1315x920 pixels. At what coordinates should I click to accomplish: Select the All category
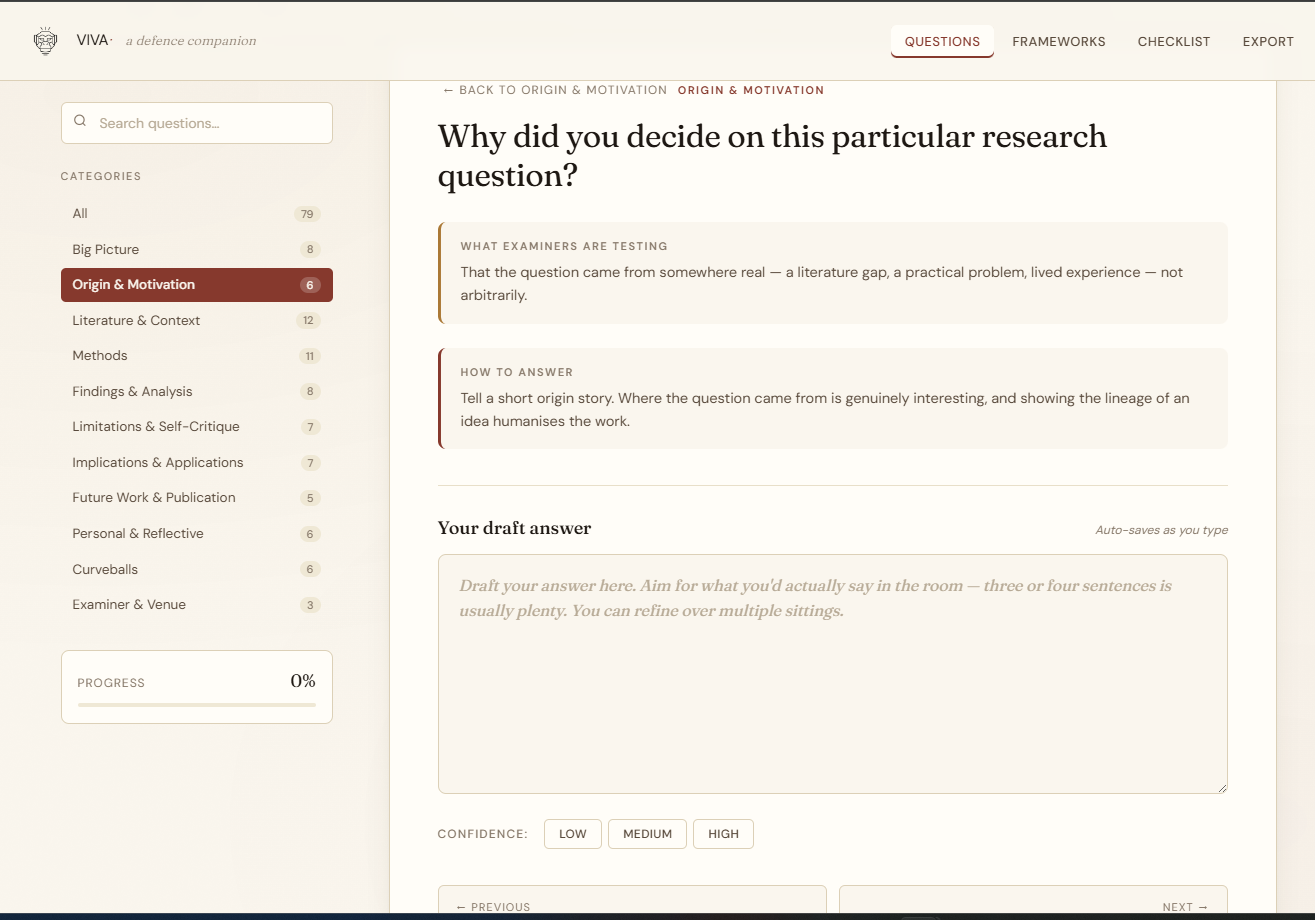pyautogui.click(x=197, y=214)
